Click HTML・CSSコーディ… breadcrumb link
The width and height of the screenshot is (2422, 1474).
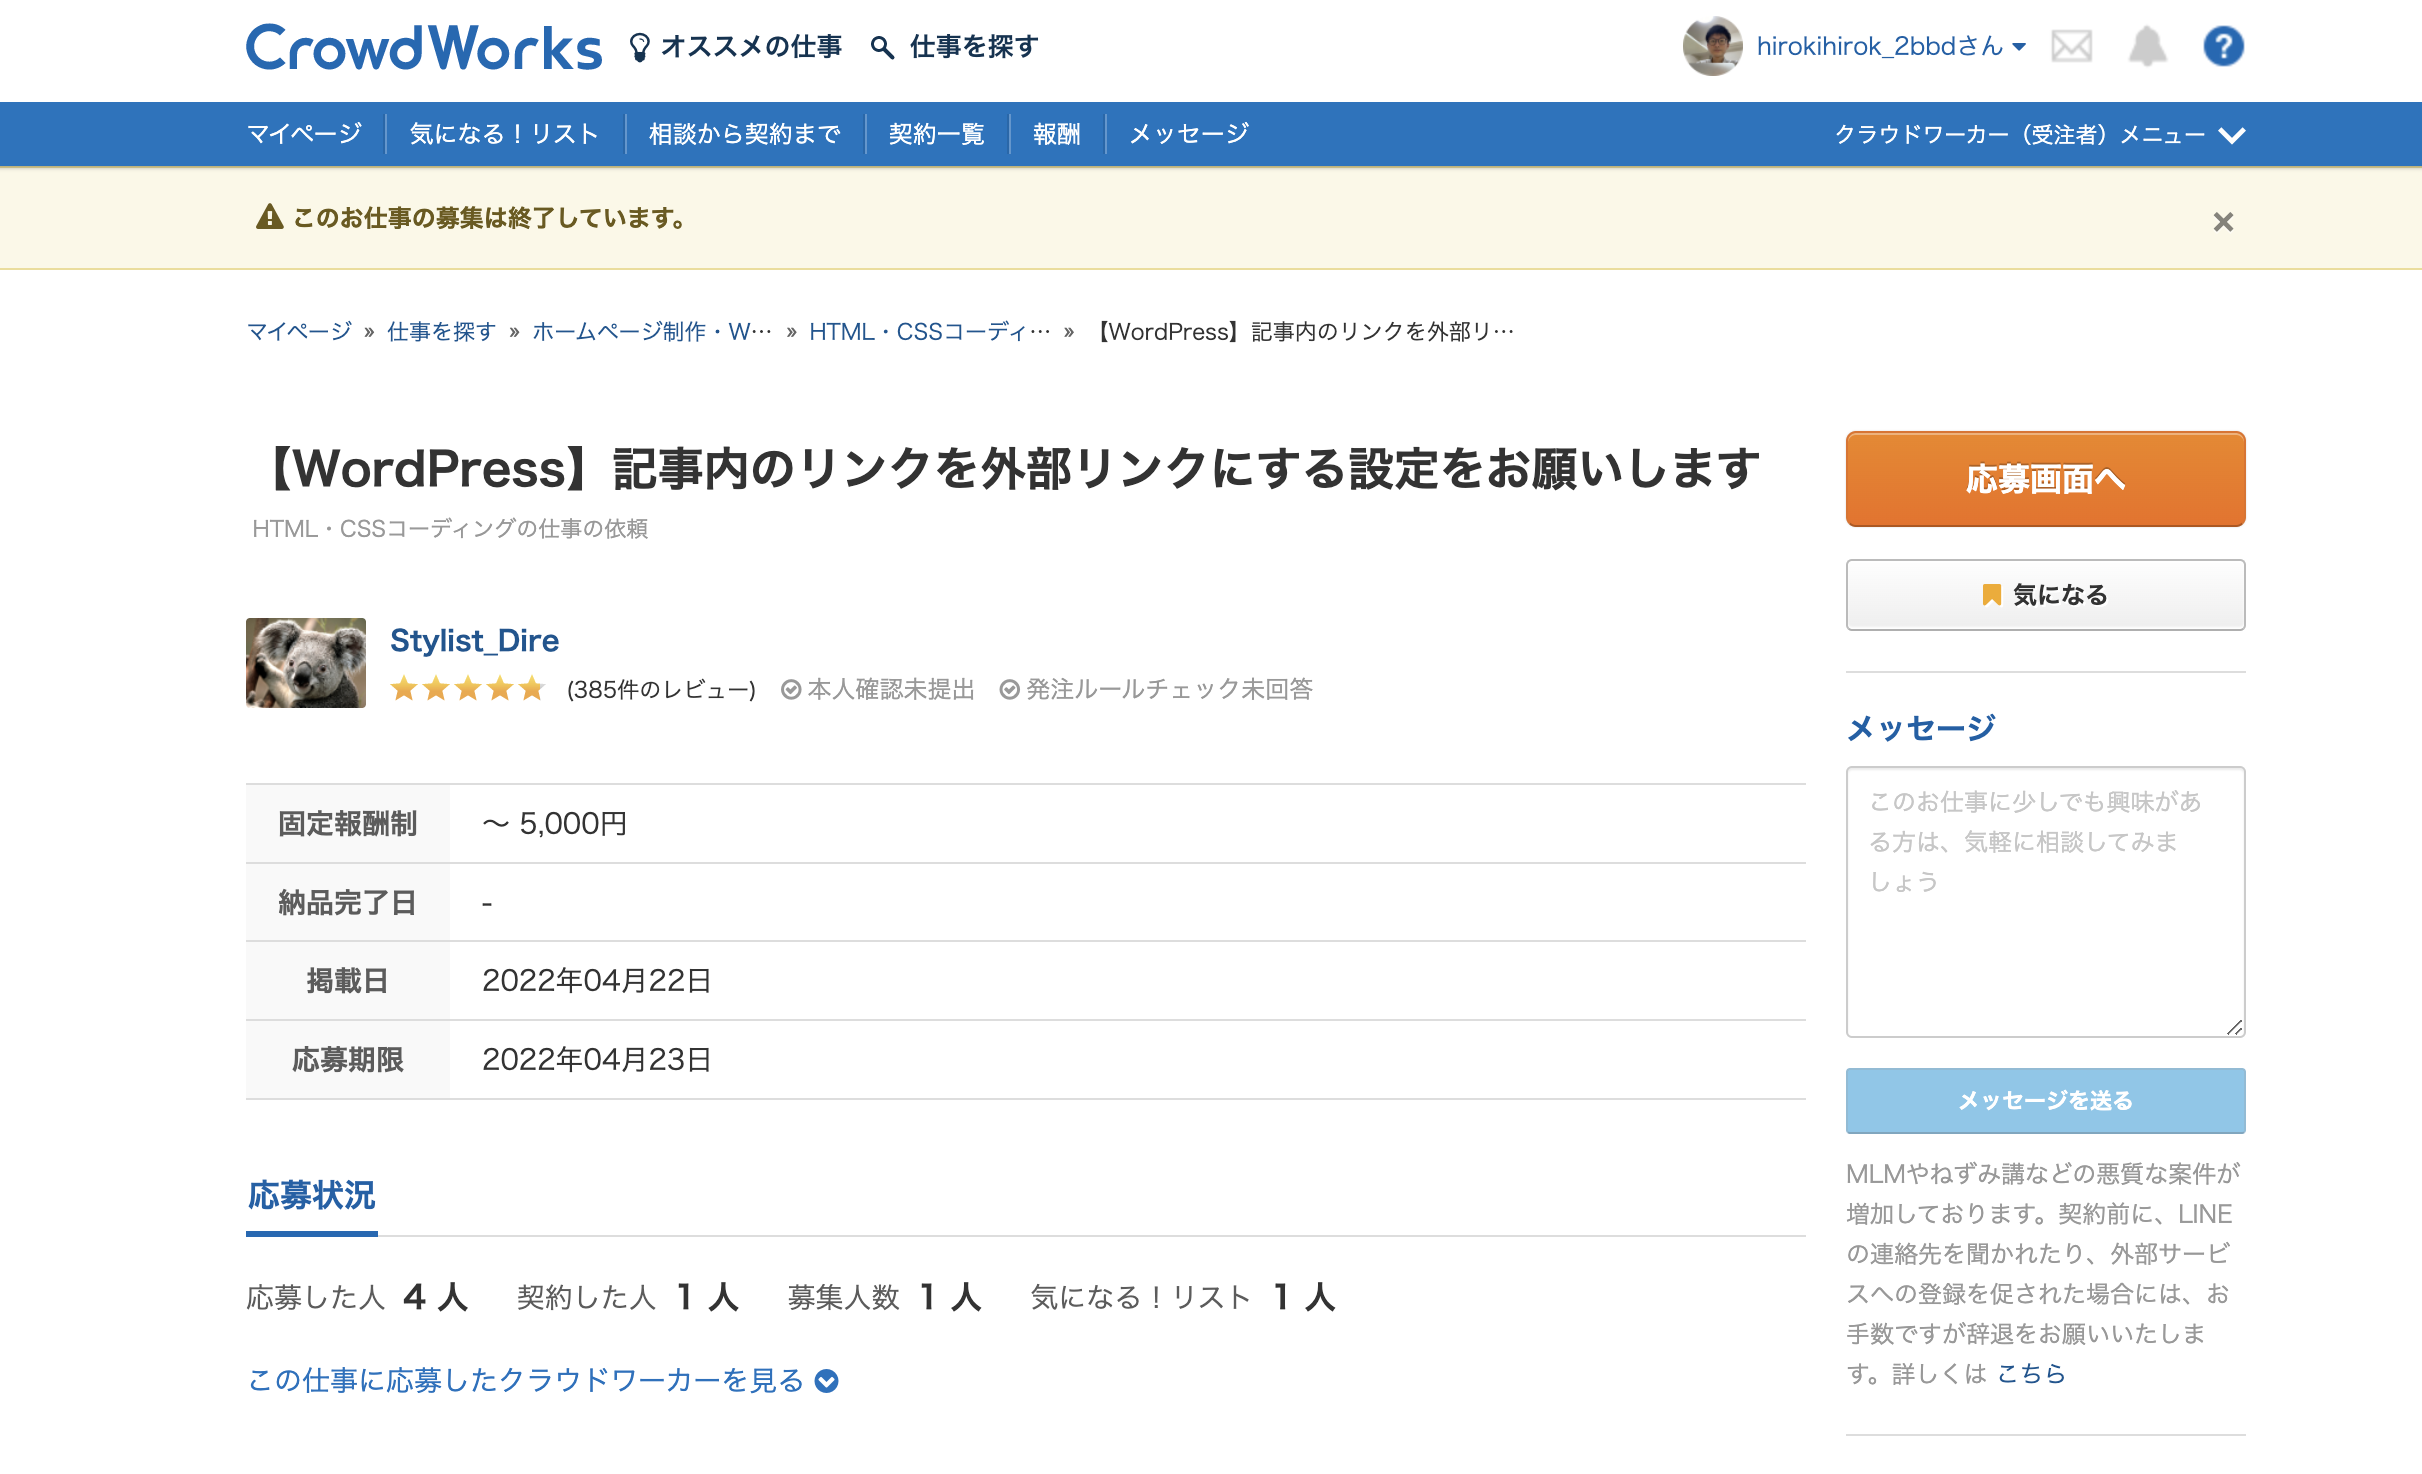point(930,331)
